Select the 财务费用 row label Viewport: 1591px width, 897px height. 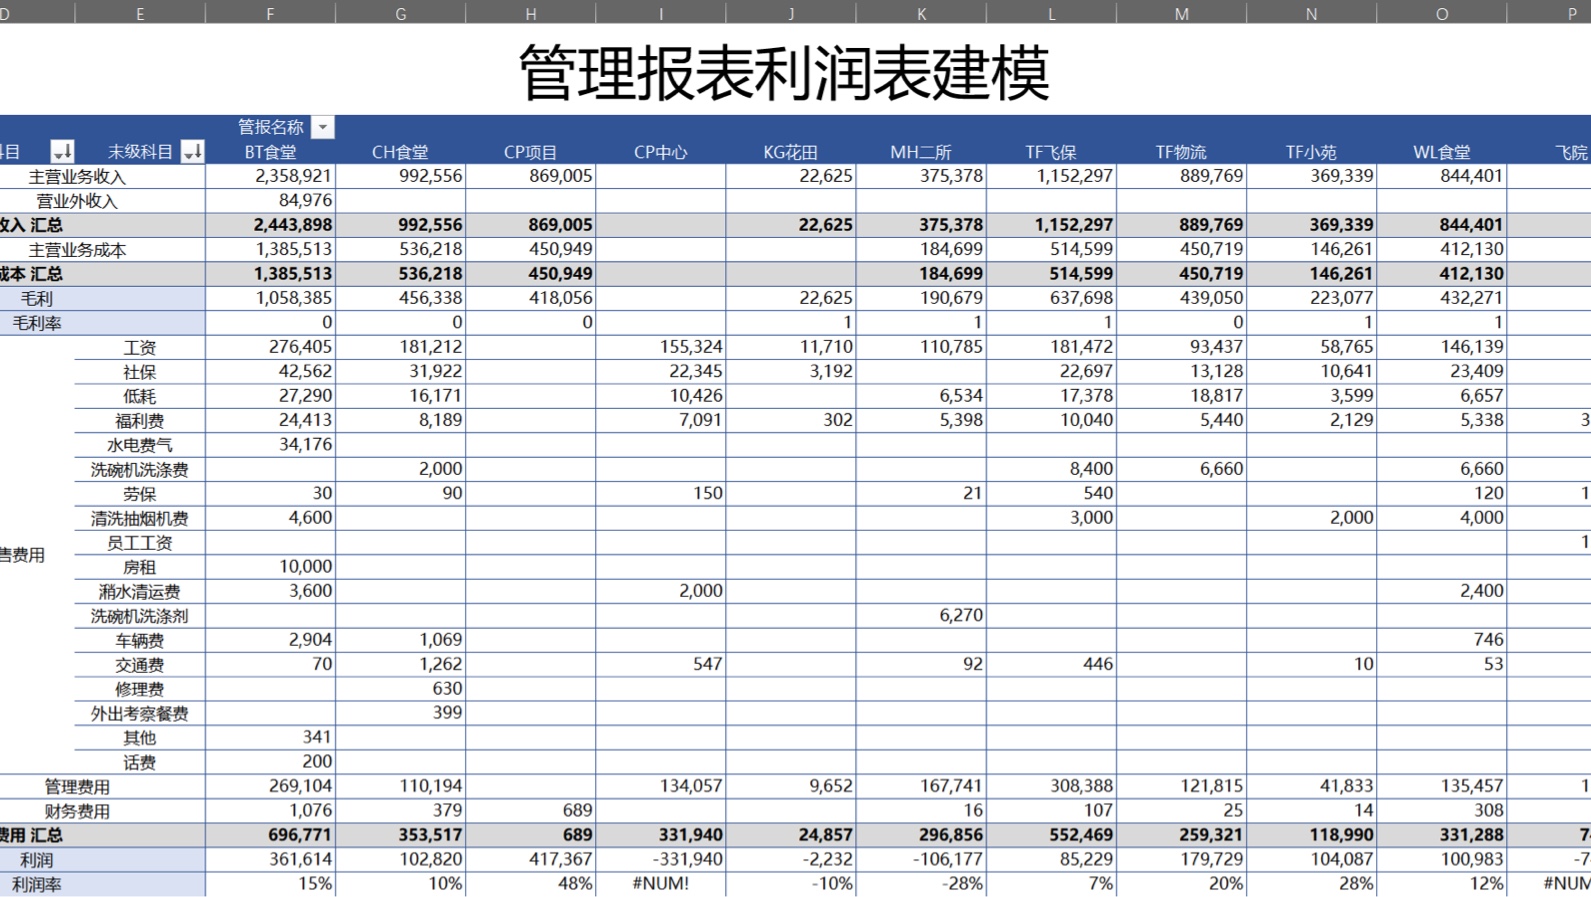pyautogui.click(x=77, y=812)
